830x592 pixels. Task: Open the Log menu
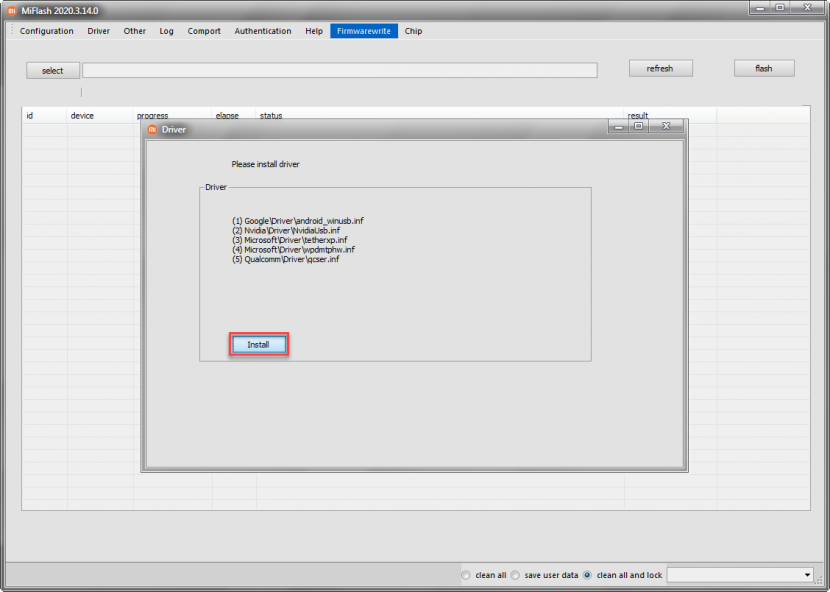coord(166,31)
